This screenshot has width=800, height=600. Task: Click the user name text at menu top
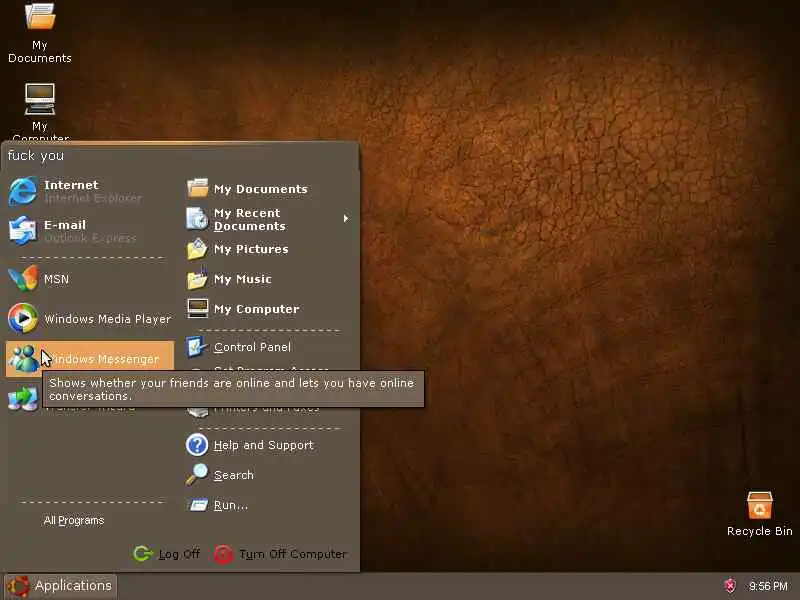tap(36, 155)
